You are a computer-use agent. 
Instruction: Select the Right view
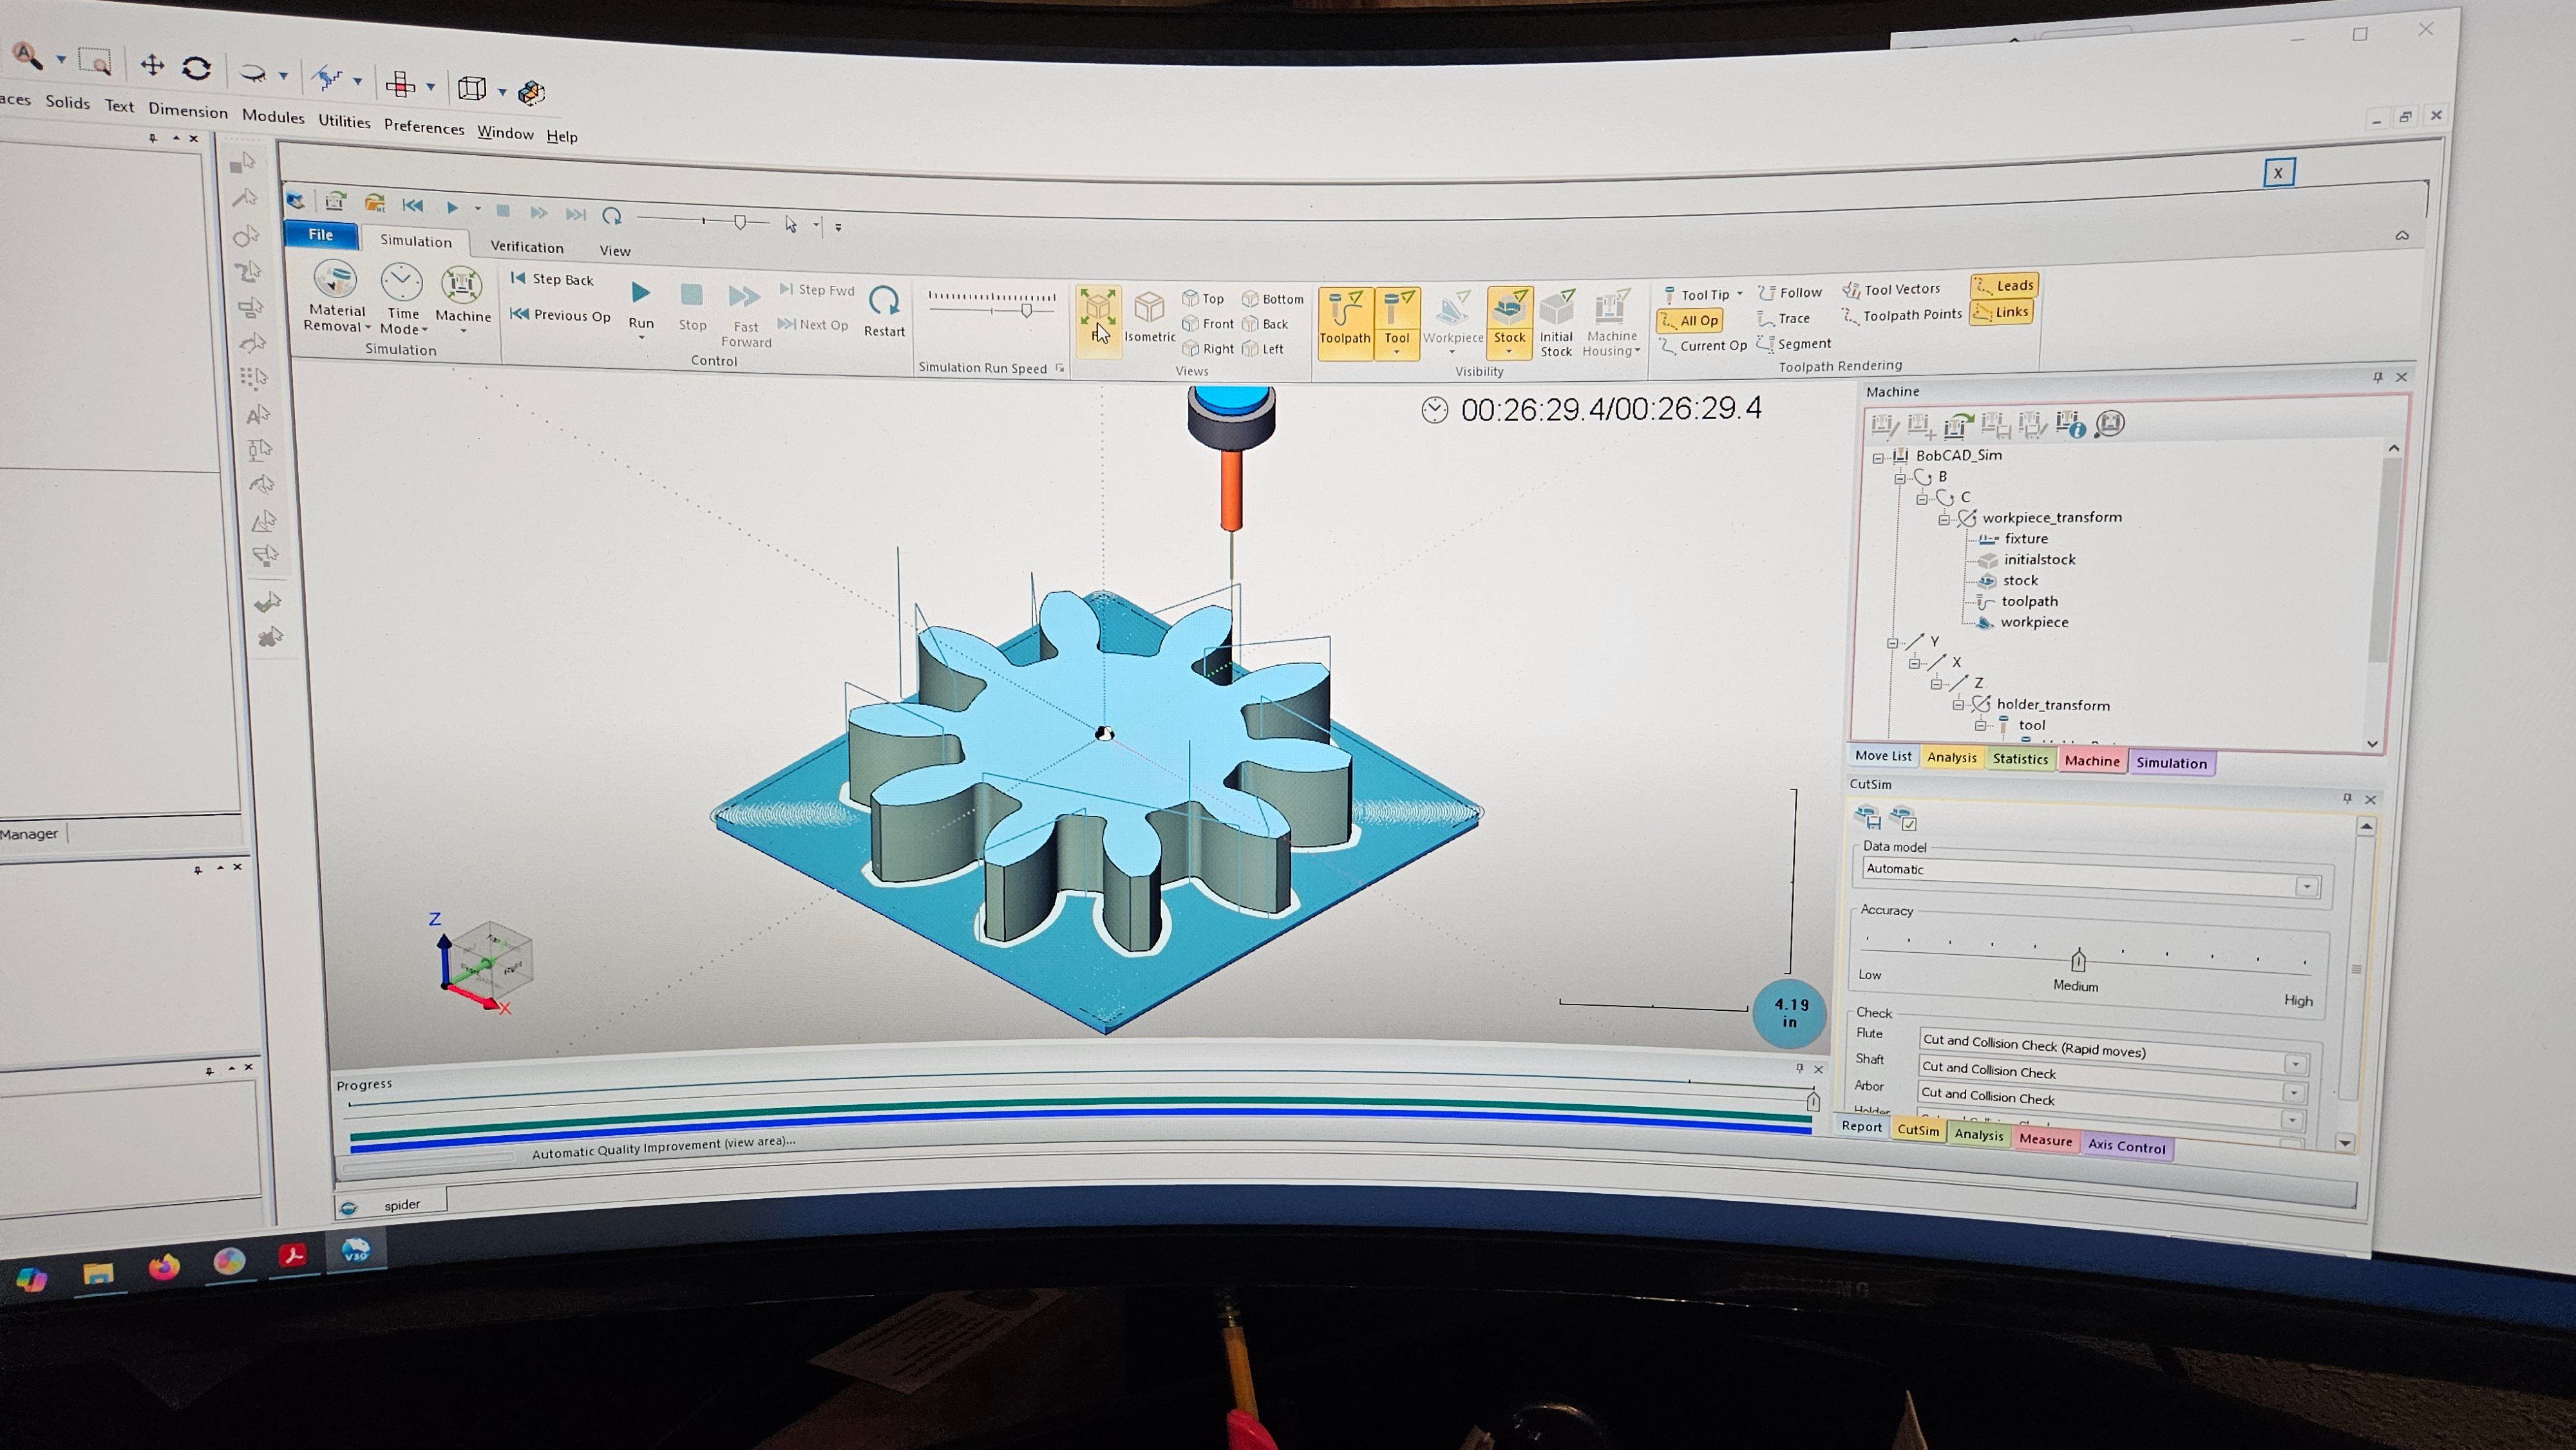click(x=1208, y=349)
